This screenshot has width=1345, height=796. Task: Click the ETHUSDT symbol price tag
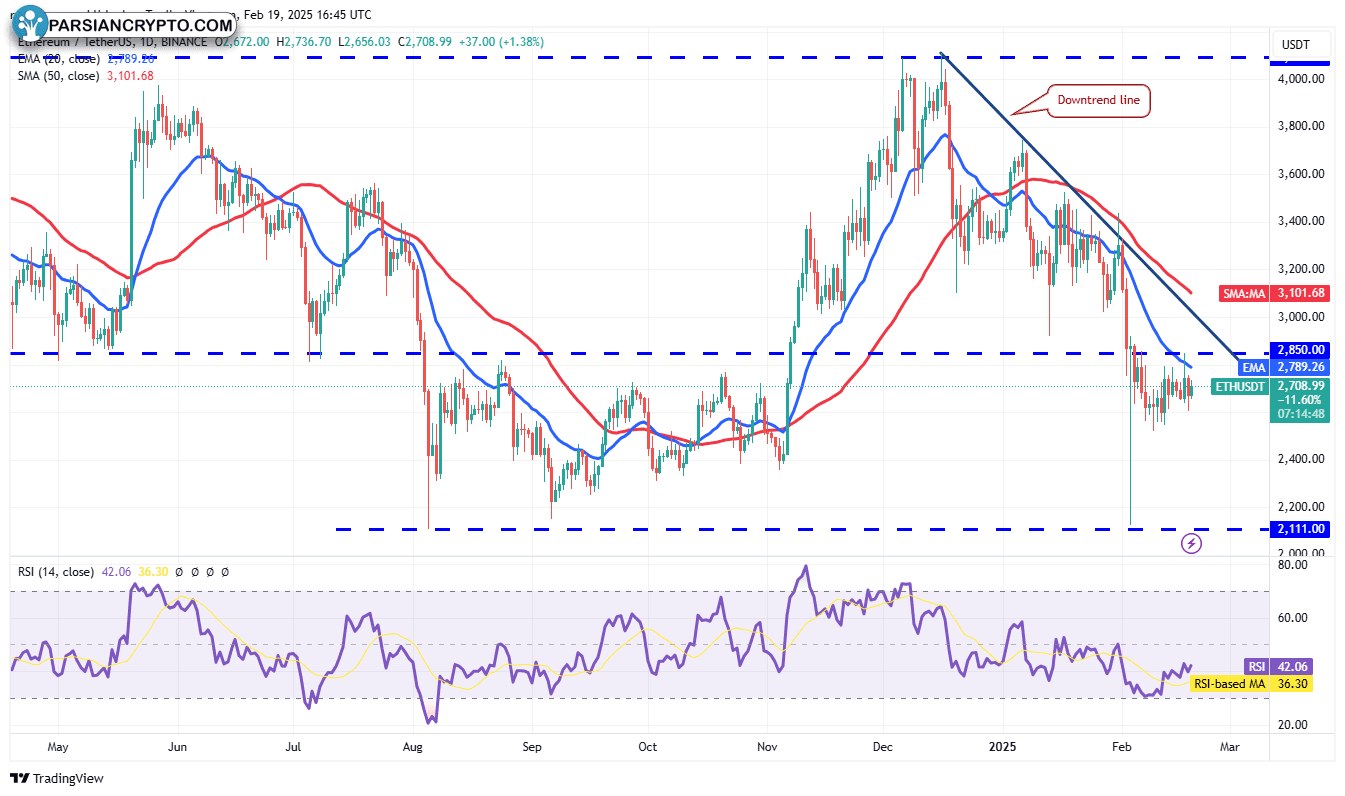pyautogui.click(x=1240, y=386)
